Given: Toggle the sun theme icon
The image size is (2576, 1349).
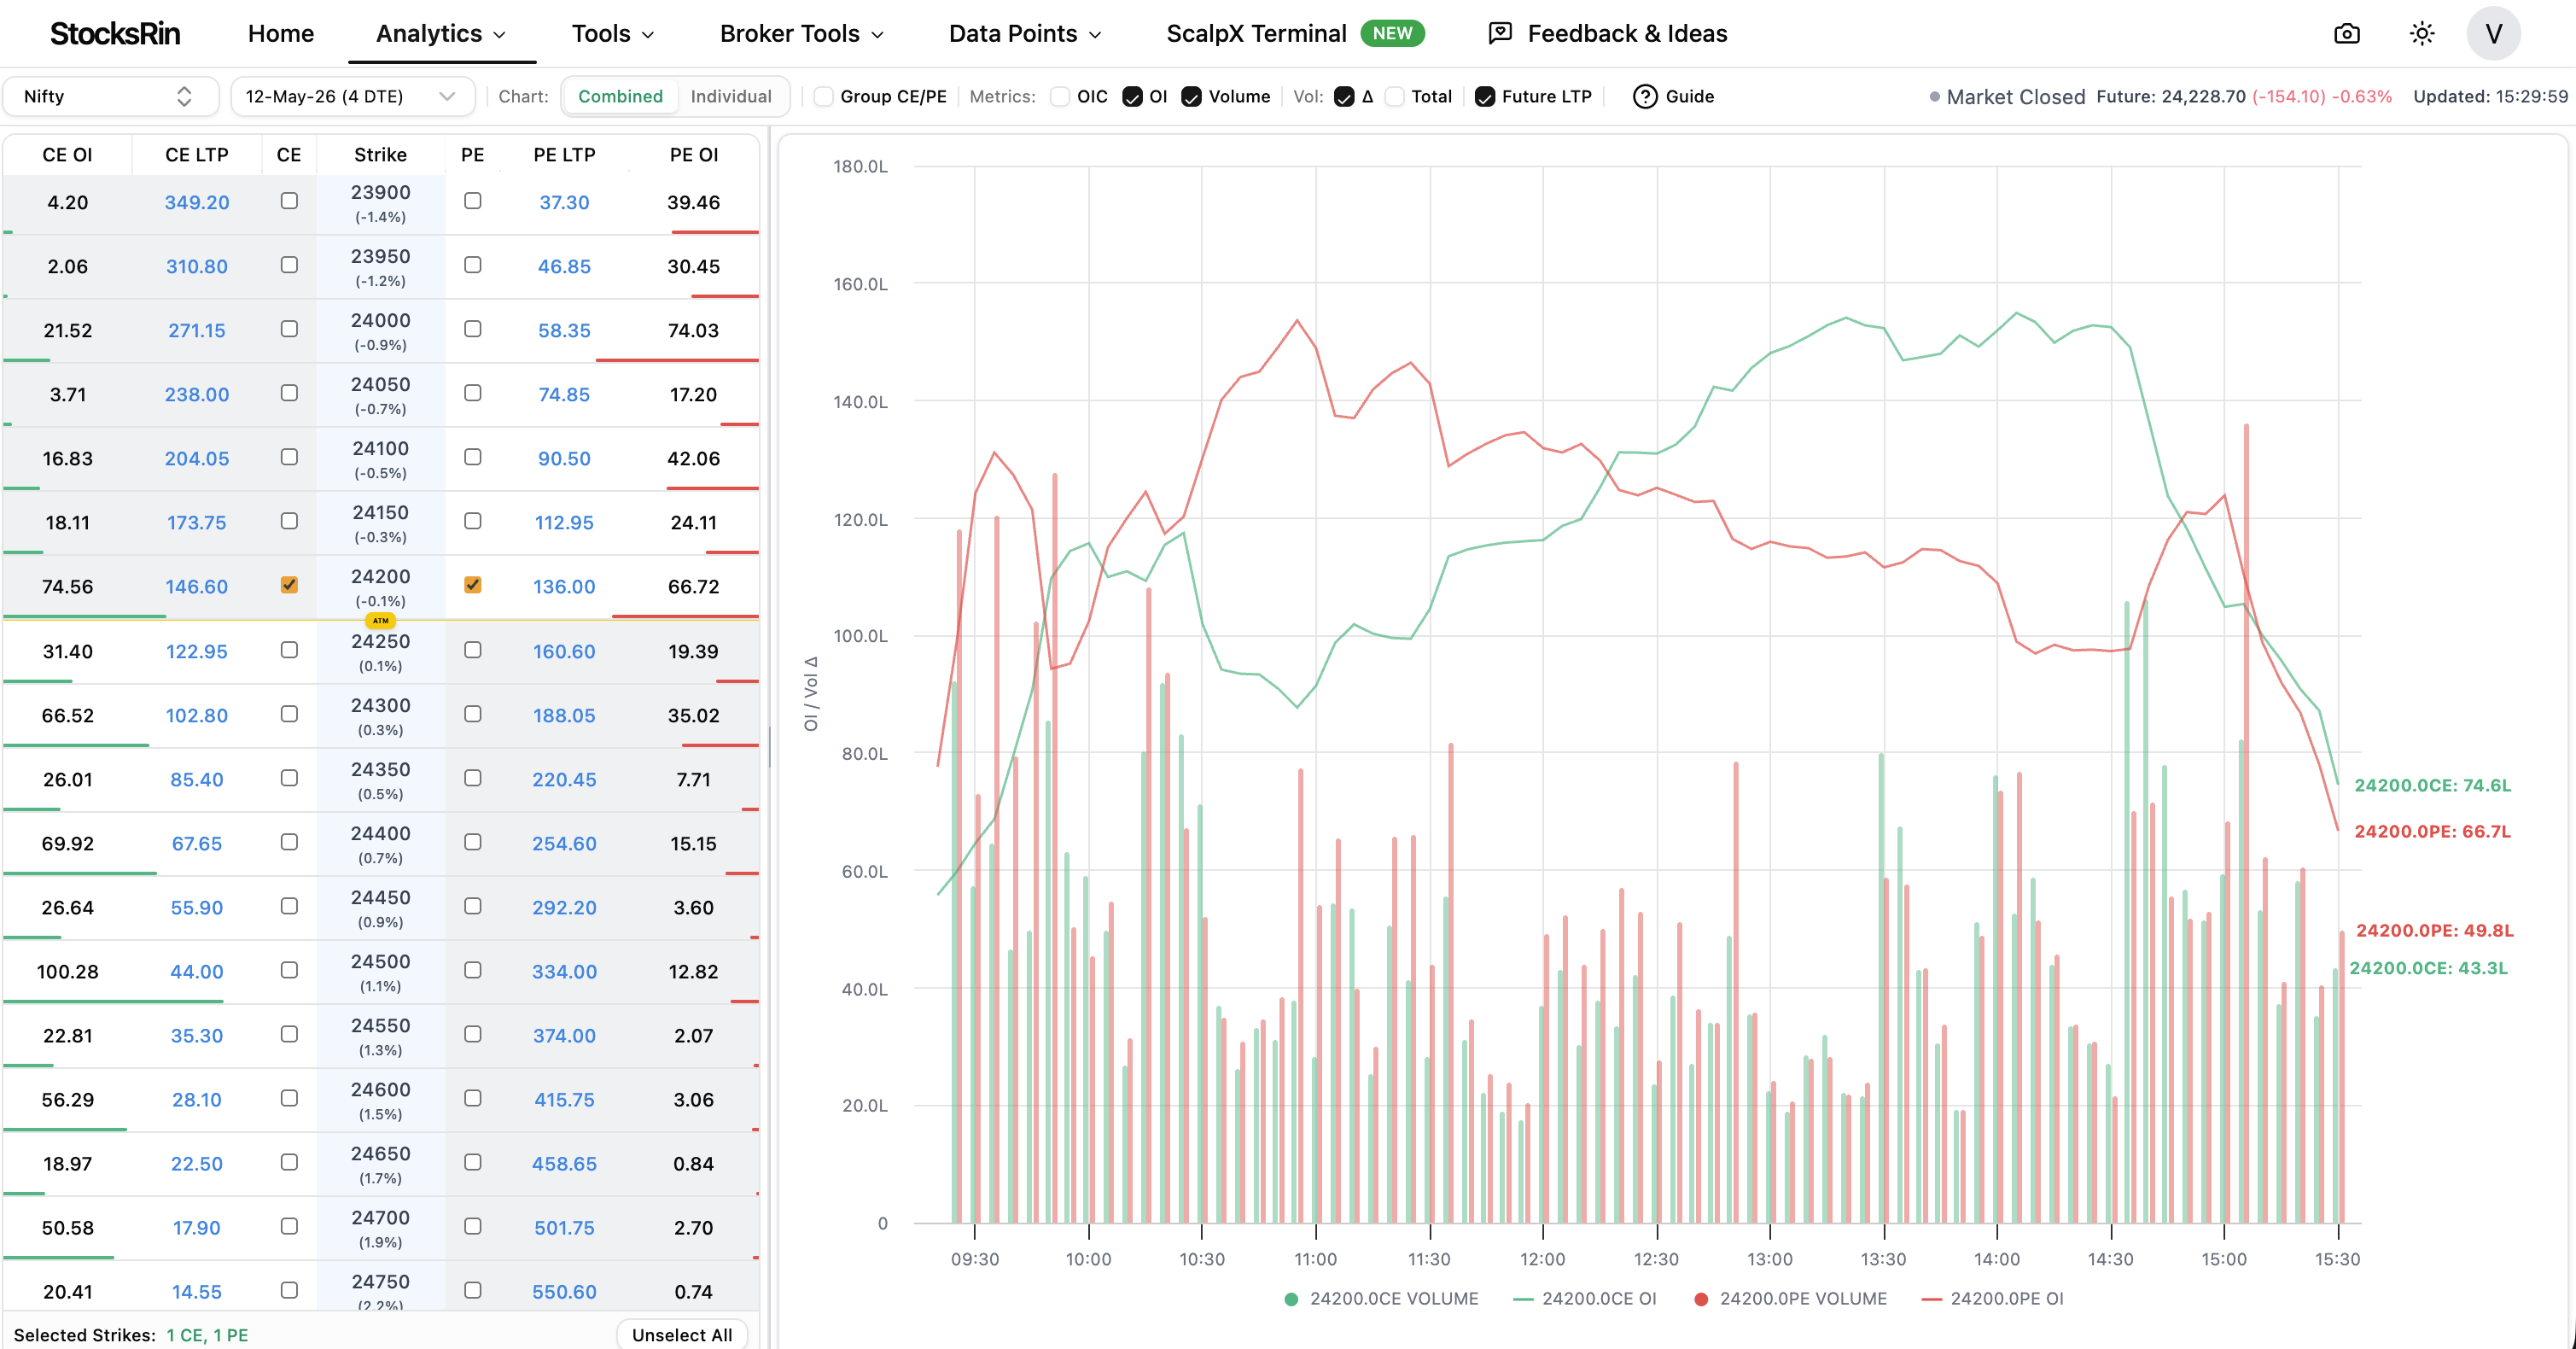Looking at the screenshot, I should 2421,34.
